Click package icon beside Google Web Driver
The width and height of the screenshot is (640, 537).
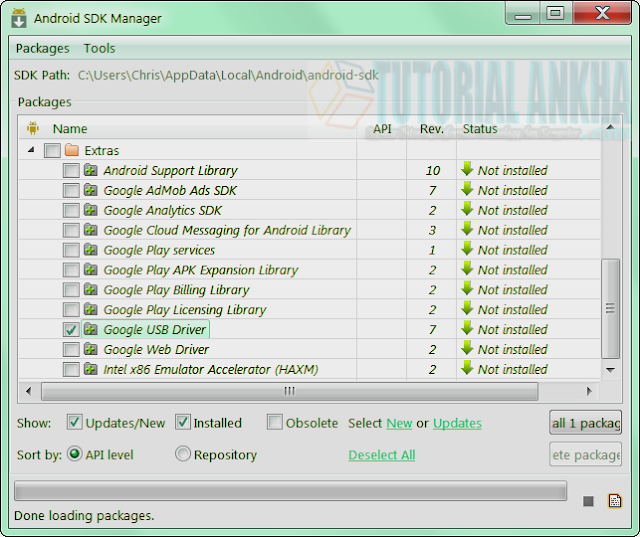click(91, 349)
